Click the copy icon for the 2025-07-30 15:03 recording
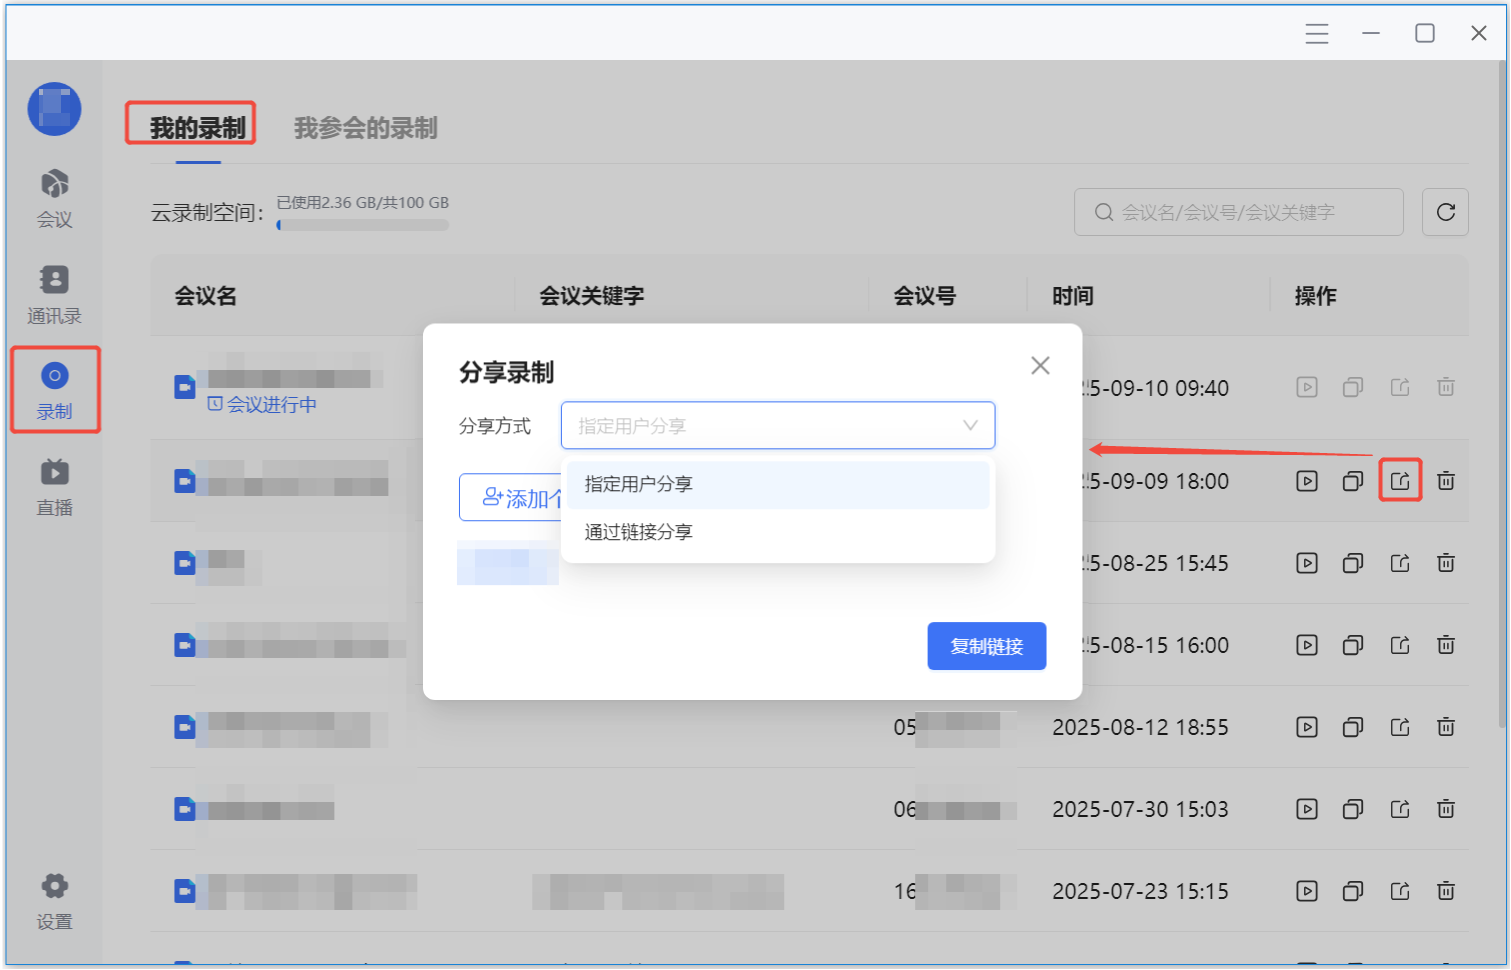Screen dimensions: 1511x970 click(1352, 809)
